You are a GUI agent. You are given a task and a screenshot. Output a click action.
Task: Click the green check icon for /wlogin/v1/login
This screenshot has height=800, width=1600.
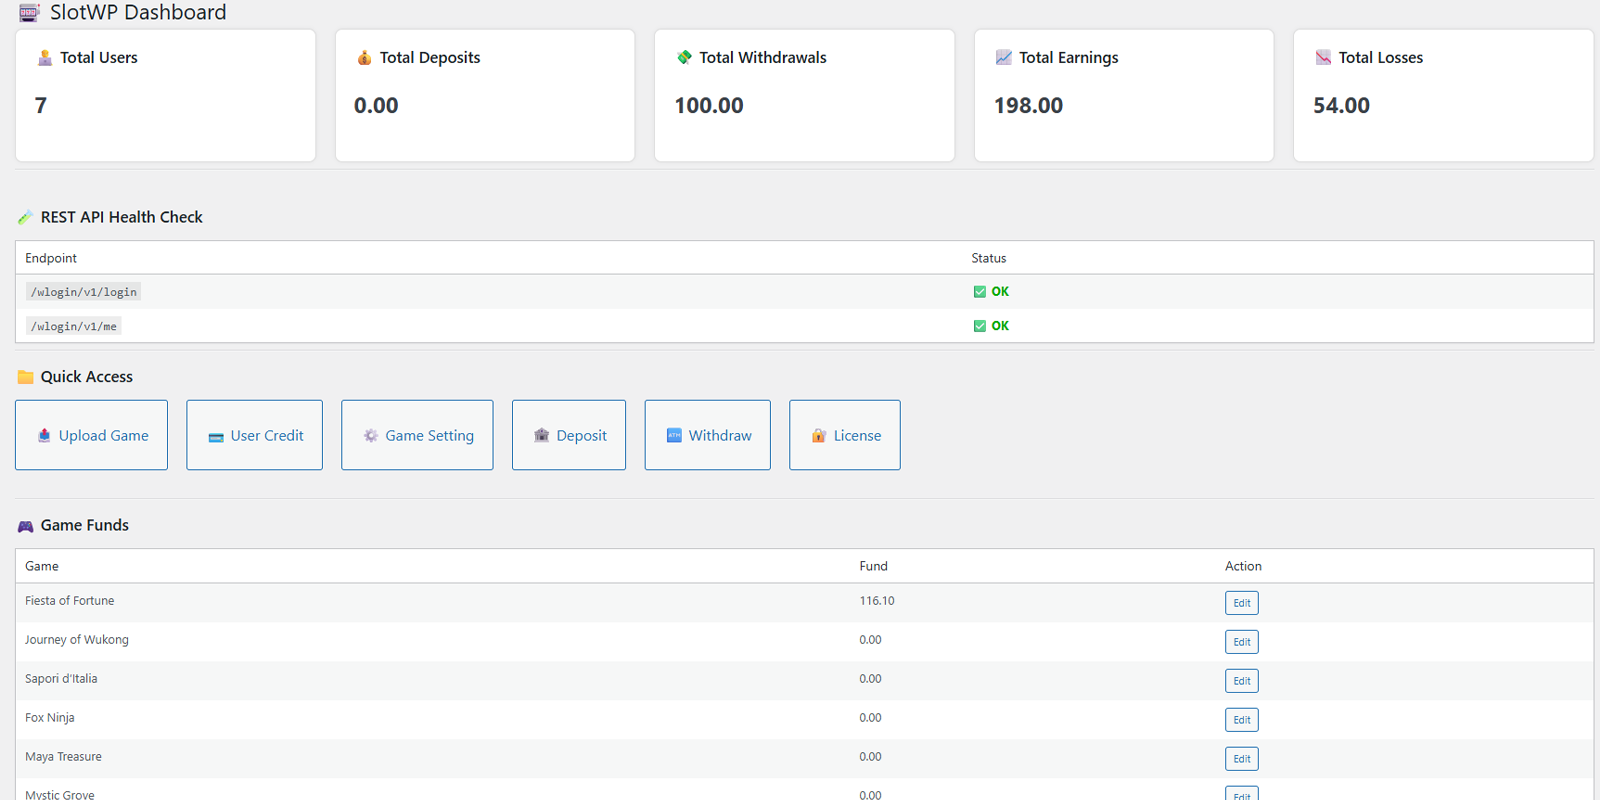point(980,292)
